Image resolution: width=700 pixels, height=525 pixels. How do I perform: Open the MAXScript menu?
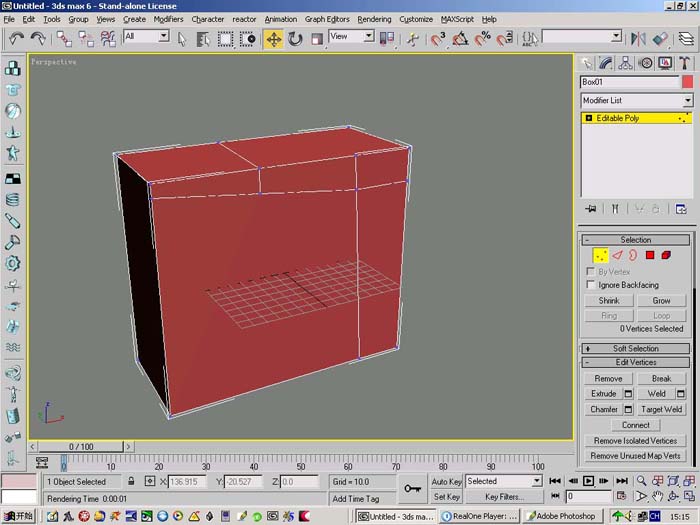457,19
